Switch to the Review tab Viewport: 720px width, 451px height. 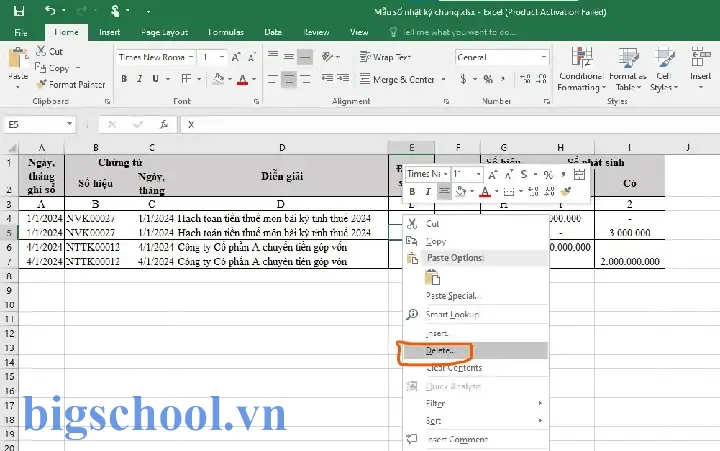click(x=316, y=32)
